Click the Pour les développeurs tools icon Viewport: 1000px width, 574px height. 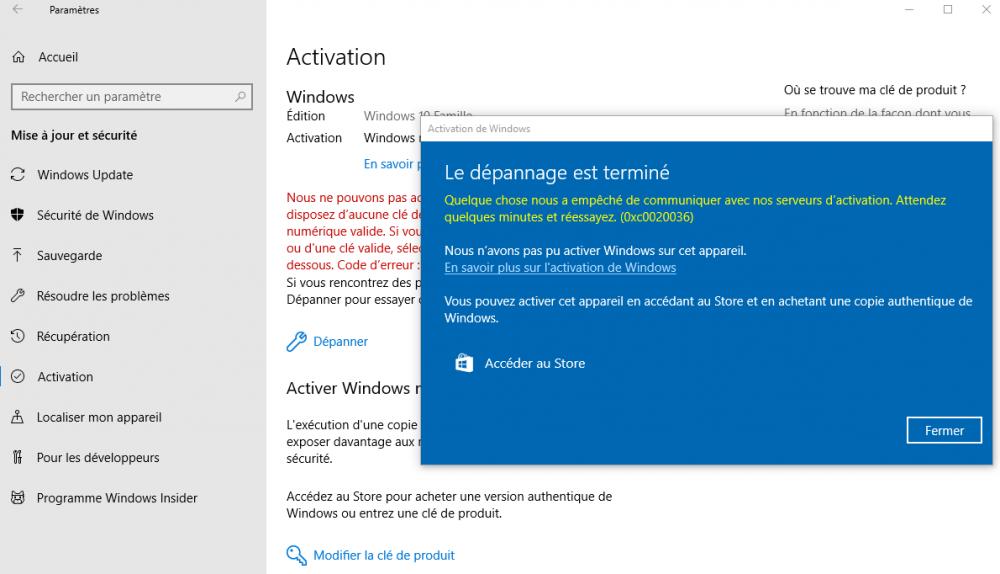[17, 457]
